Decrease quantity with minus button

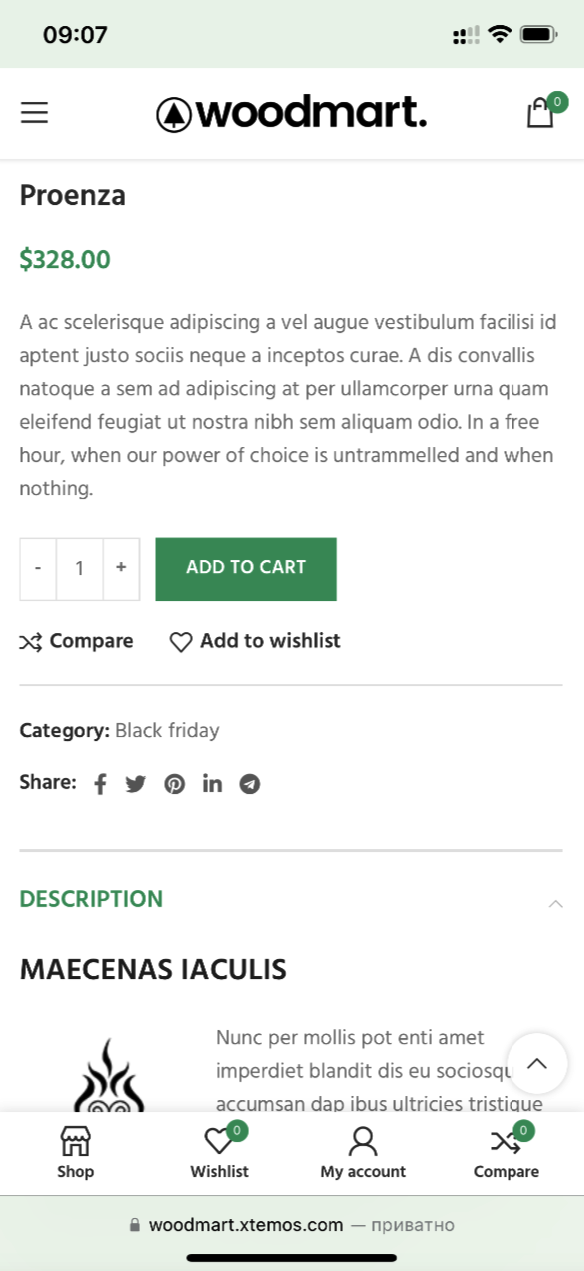click(x=38, y=569)
